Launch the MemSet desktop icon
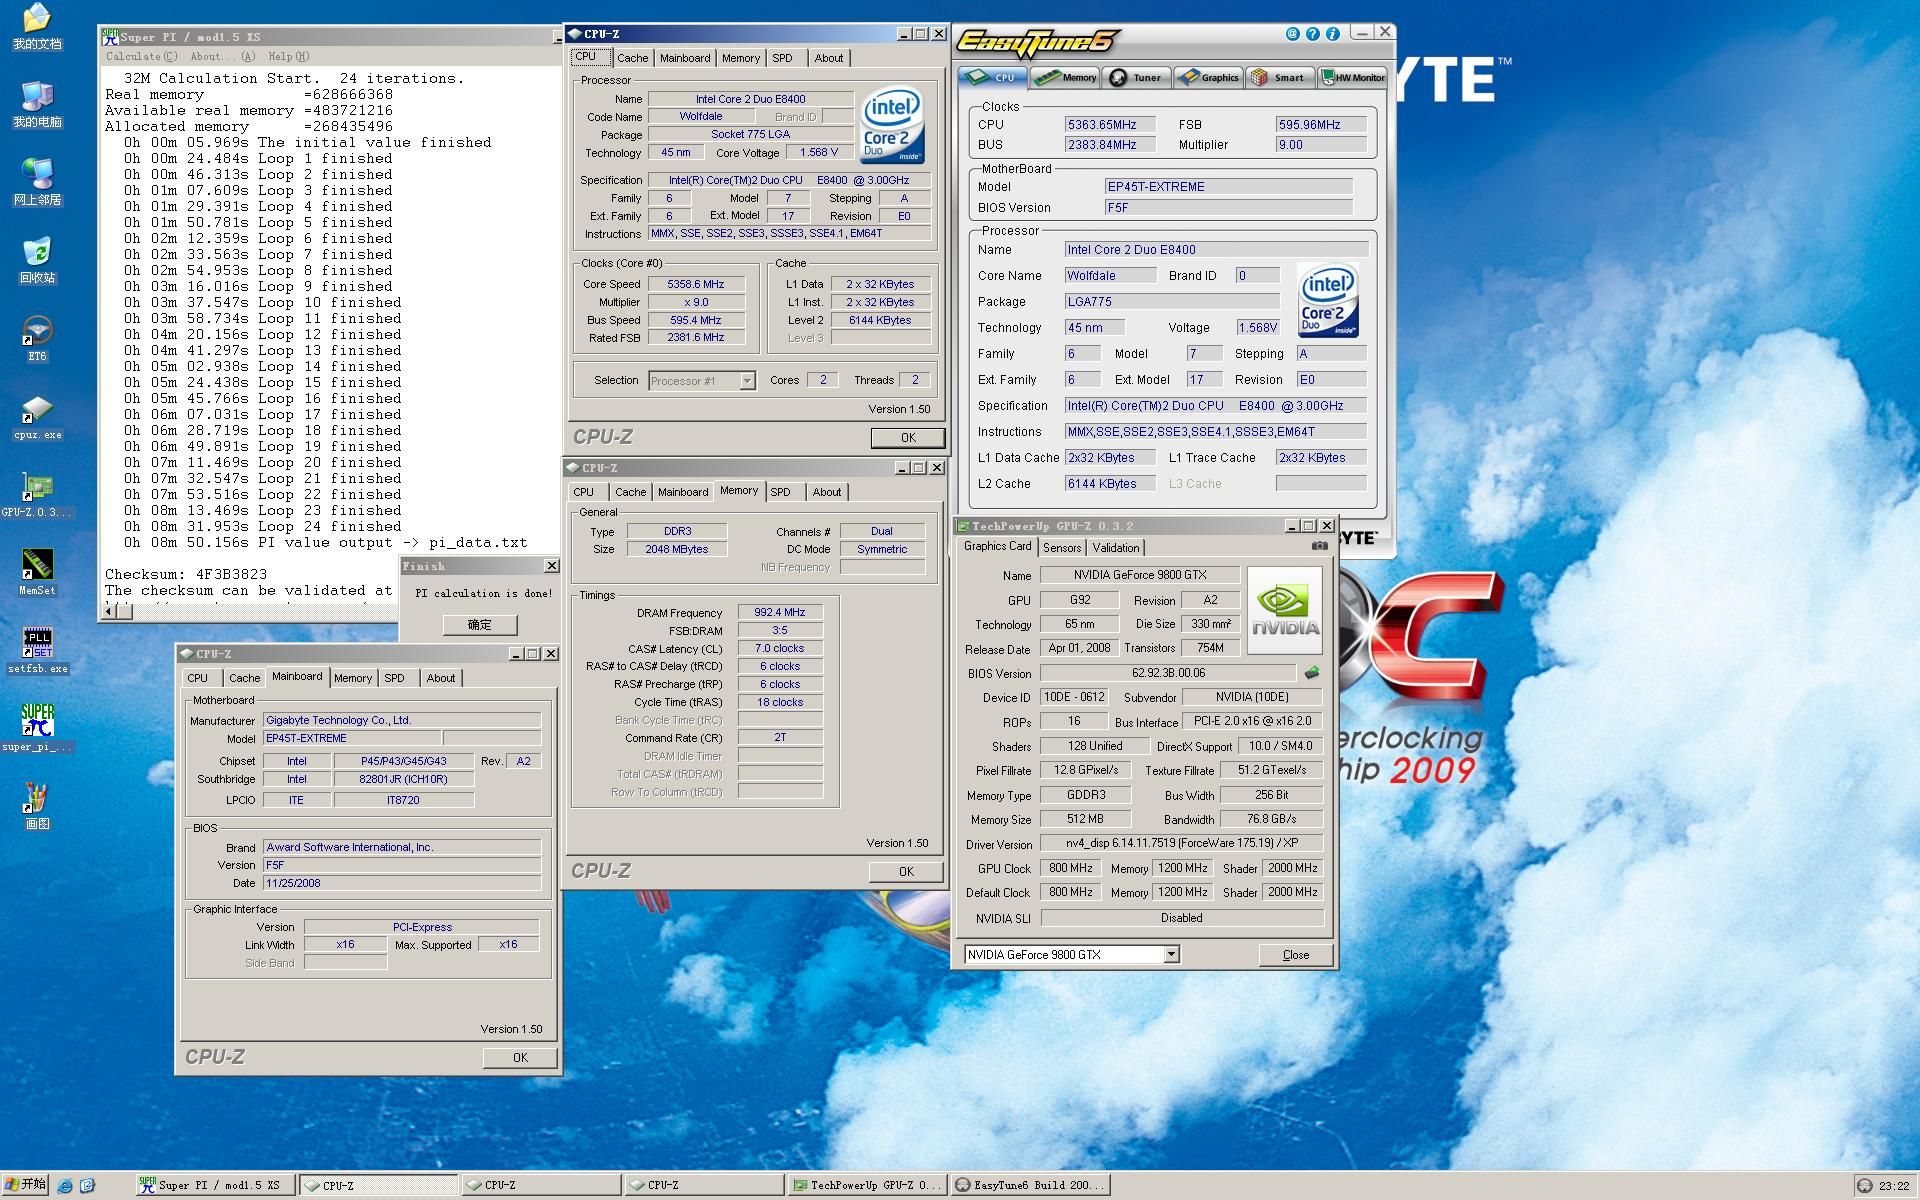1920x1200 pixels. (x=37, y=573)
